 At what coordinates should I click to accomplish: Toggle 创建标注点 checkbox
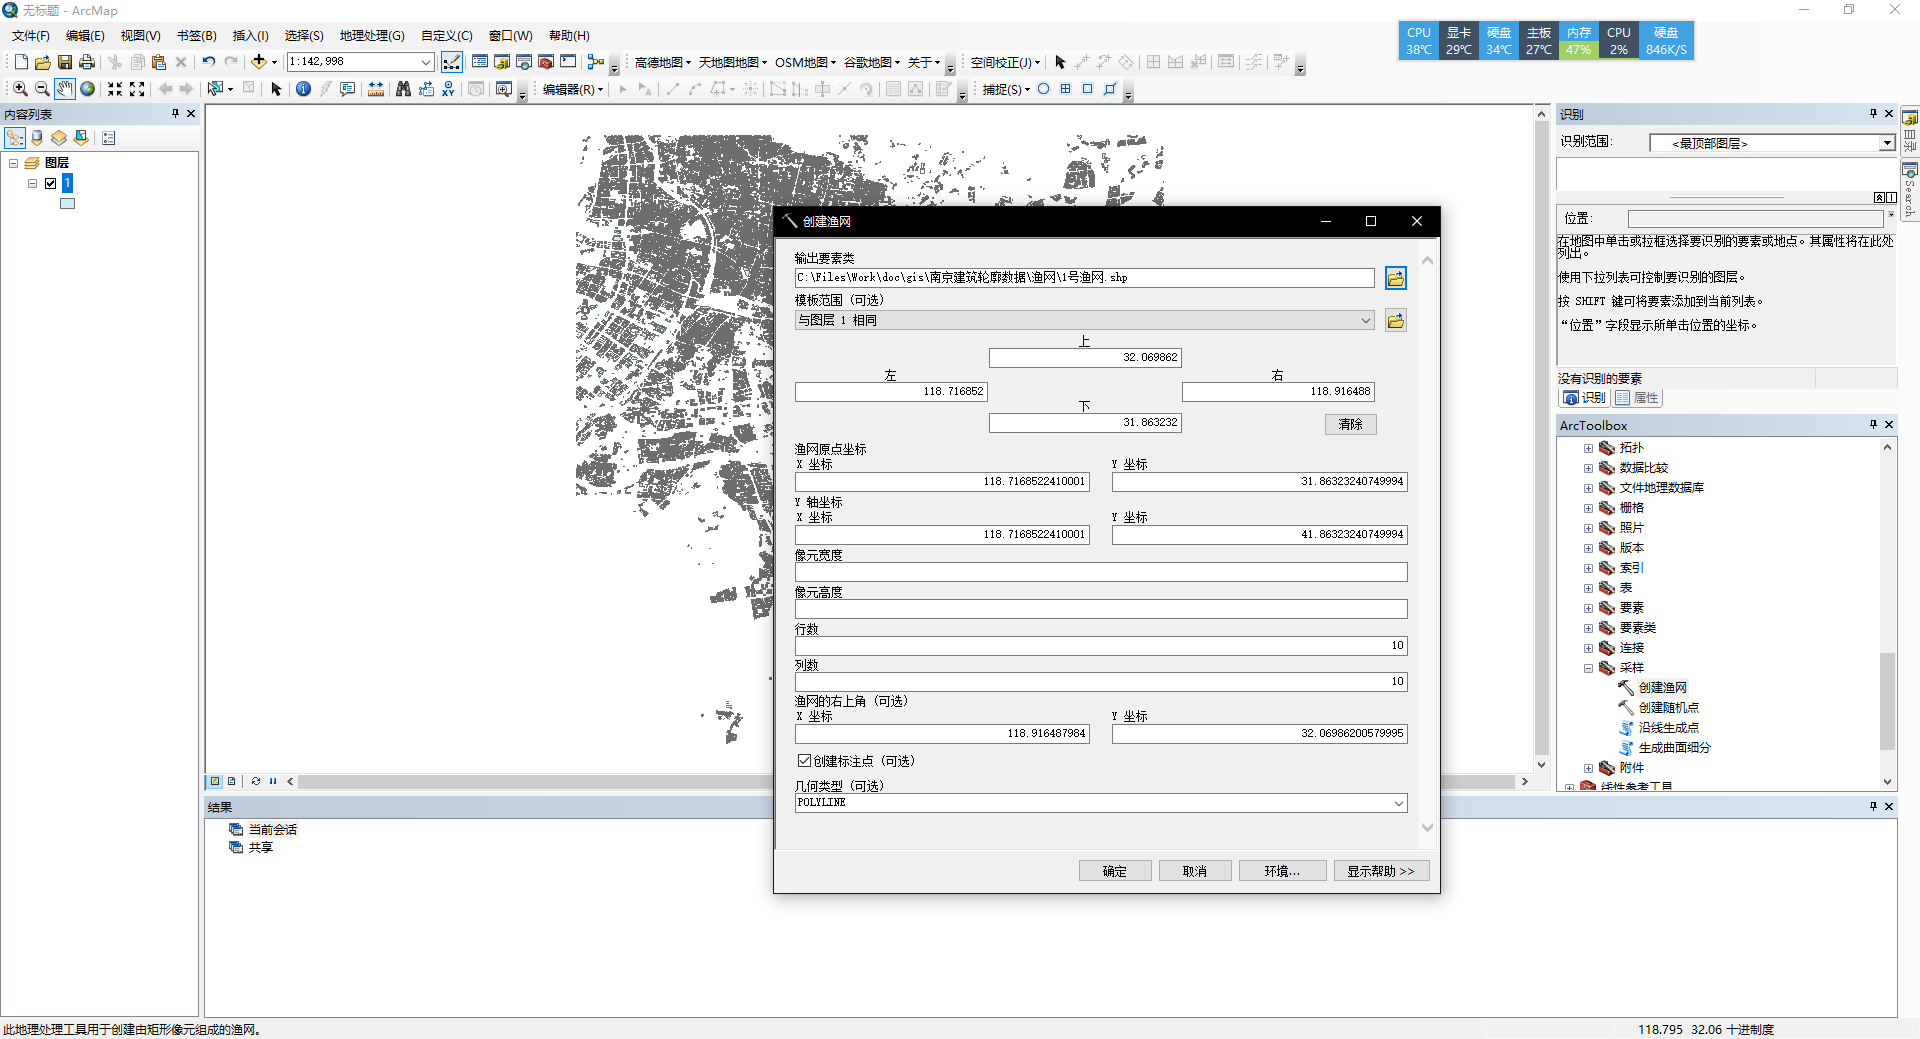[804, 761]
